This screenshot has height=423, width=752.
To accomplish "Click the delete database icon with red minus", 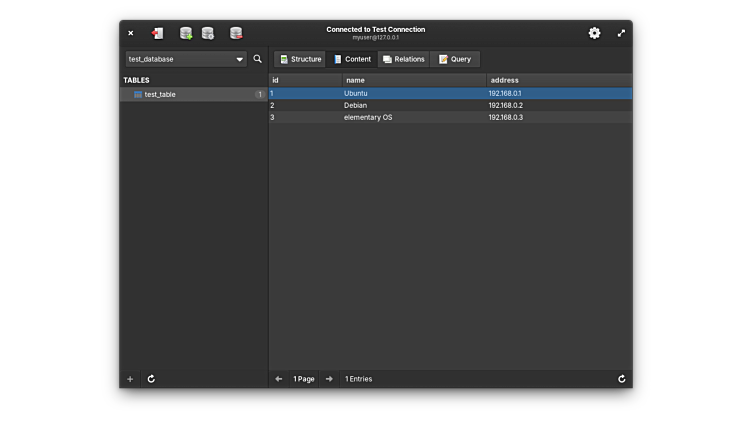I will click(236, 33).
